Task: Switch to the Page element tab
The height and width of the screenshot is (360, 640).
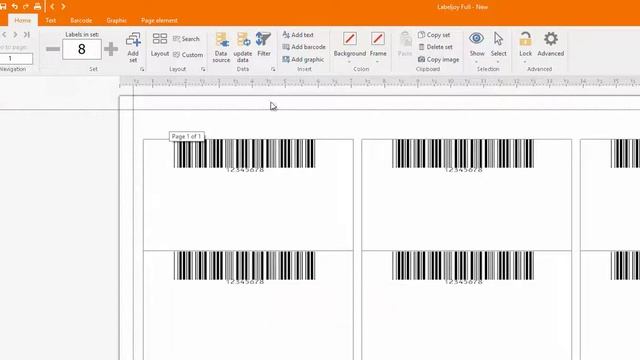Action: (x=159, y=20)
